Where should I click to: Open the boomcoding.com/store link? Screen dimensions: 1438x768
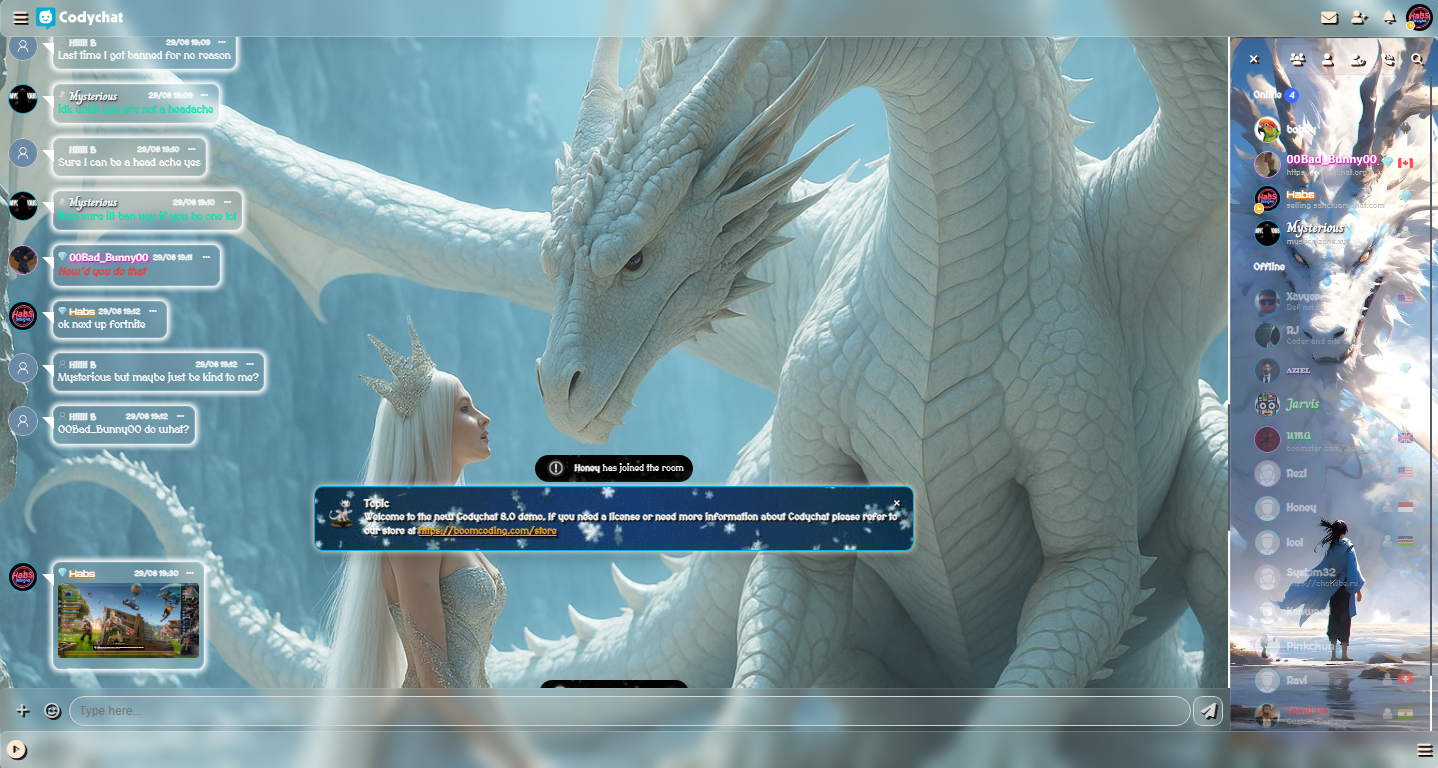pyautogui.click(x=487, y=531)
